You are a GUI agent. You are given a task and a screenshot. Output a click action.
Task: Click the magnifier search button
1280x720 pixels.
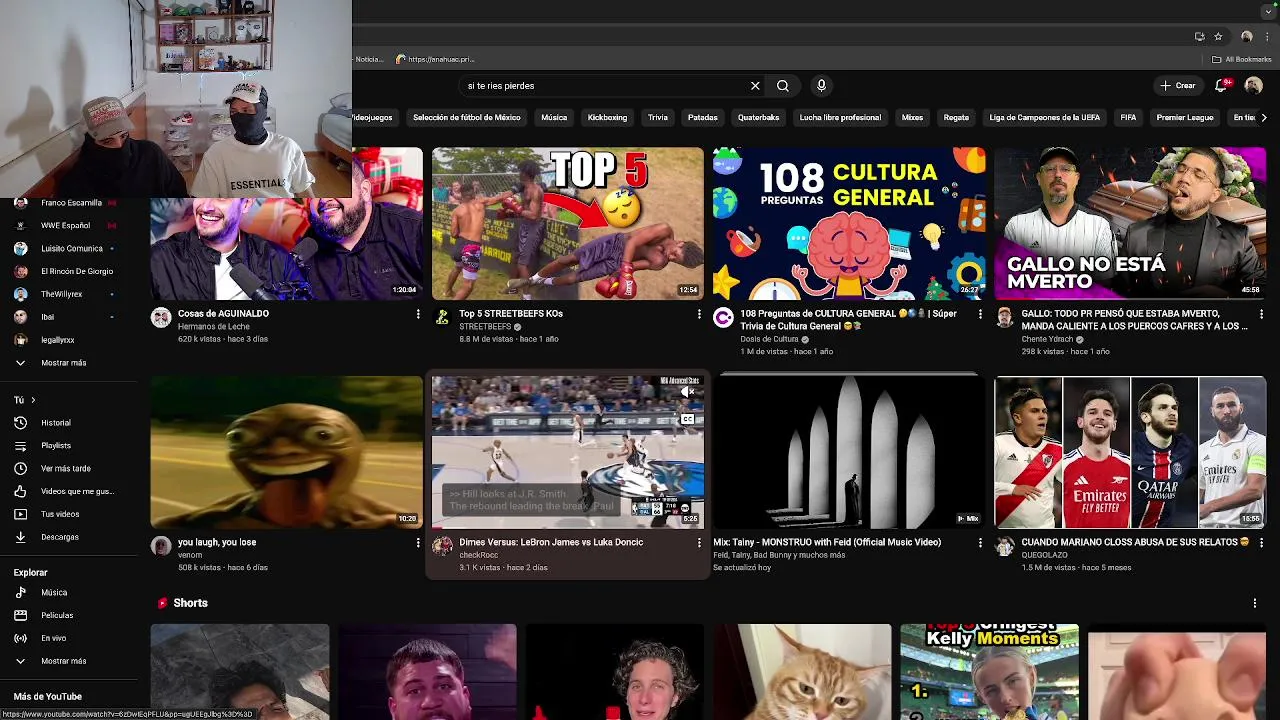[x=783, y=86]
